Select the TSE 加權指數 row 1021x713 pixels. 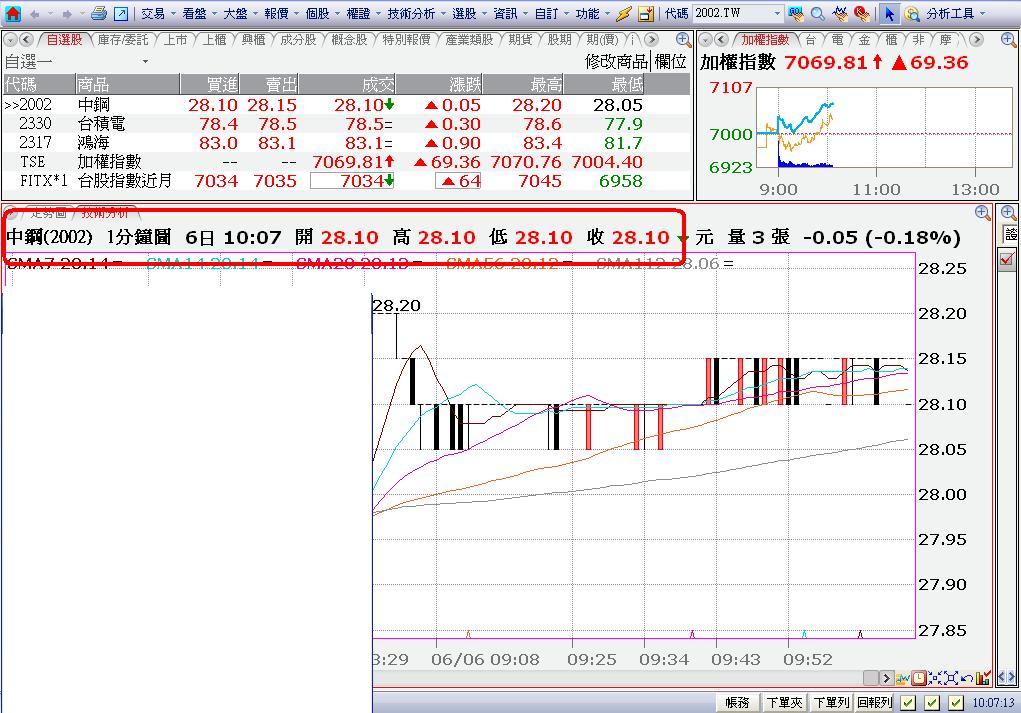click(346, 161)
